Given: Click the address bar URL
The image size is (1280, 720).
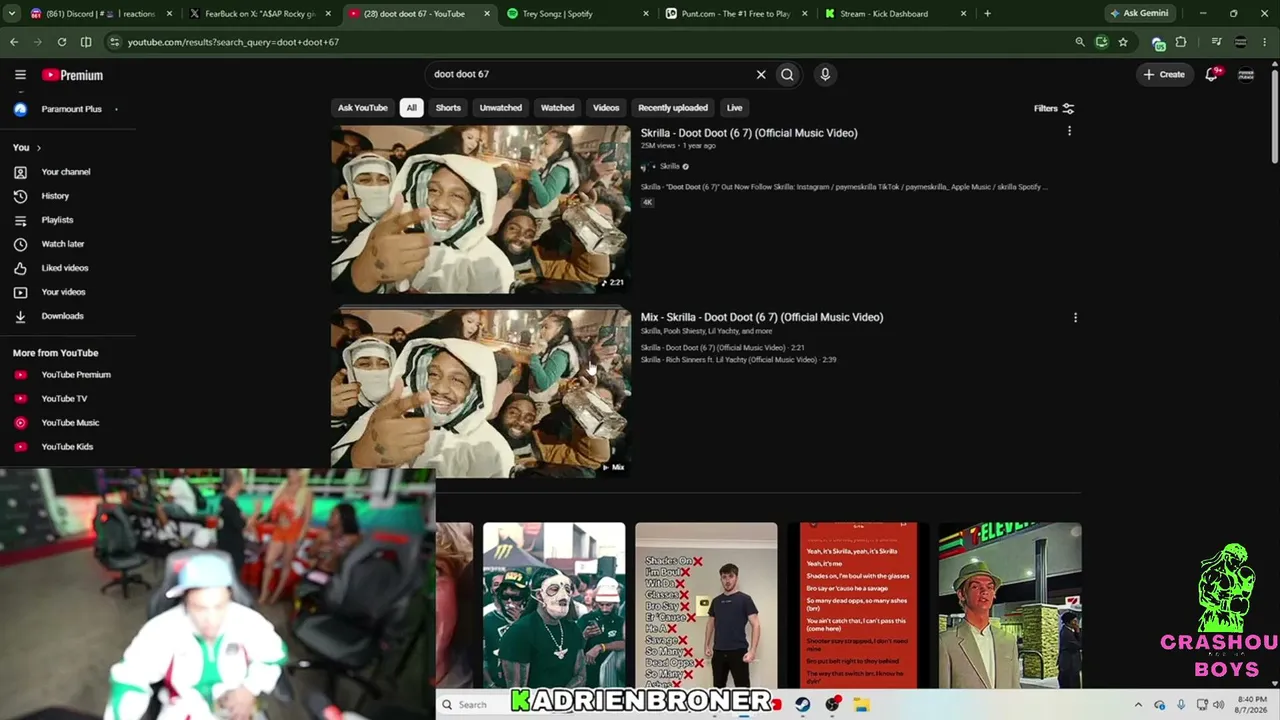Looking at the screenshot, I should pyautogui.click(x=233, y=42).
